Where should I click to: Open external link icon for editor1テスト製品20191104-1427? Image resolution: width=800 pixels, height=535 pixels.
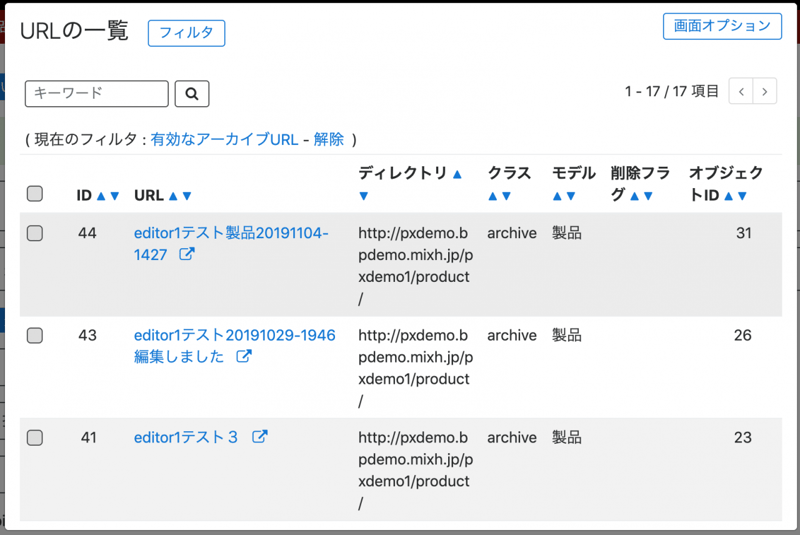186,255
